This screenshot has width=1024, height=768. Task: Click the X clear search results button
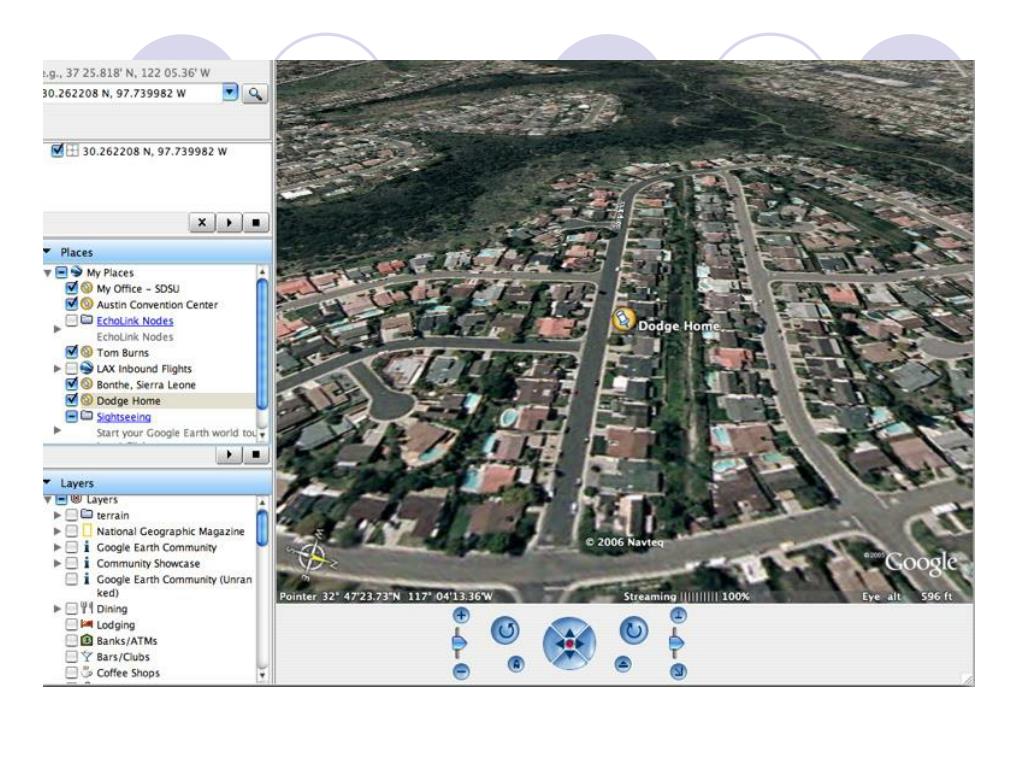coord(202,222)
